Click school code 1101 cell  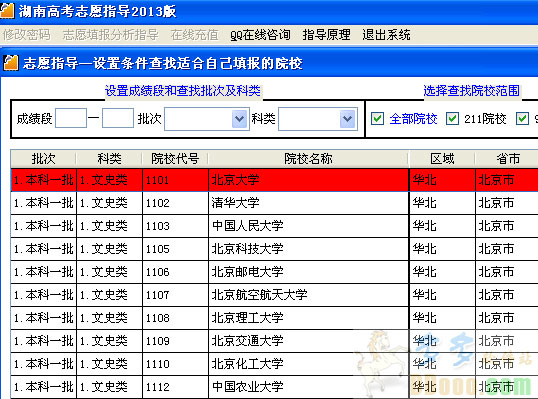(x=175, y=180)
